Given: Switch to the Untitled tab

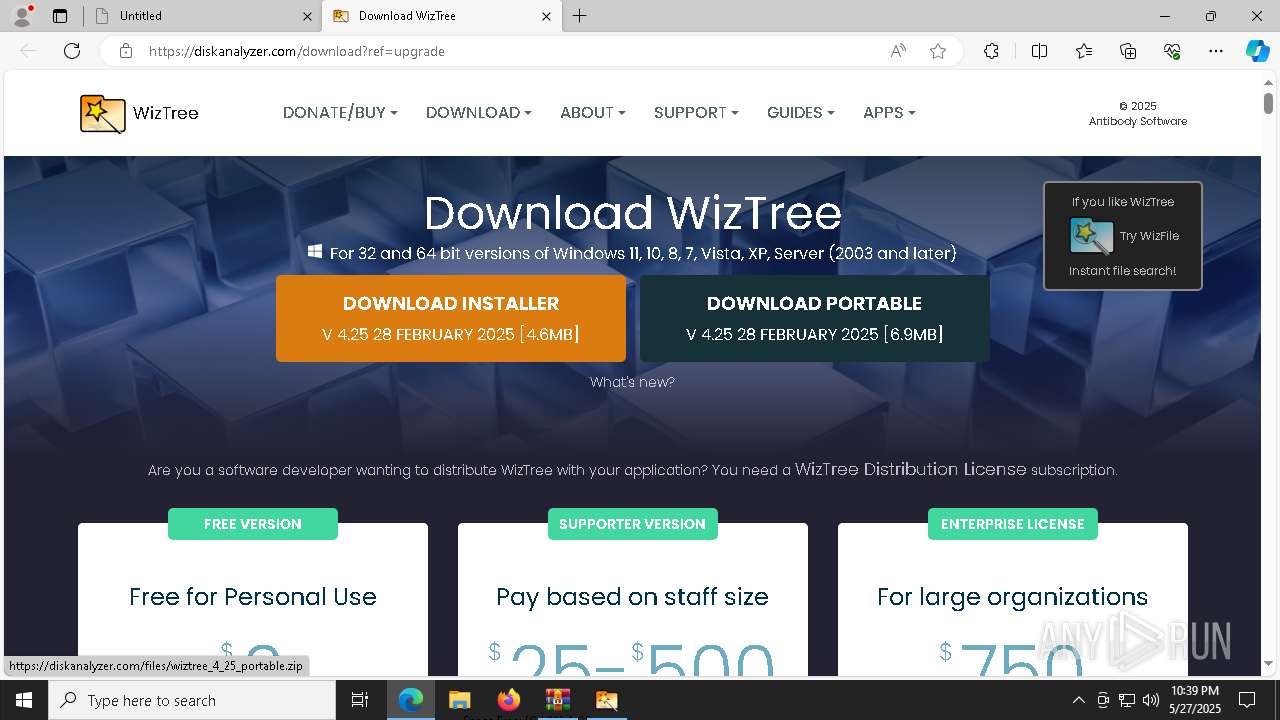Looking at the screenshot, I should [x=200, y=16].
